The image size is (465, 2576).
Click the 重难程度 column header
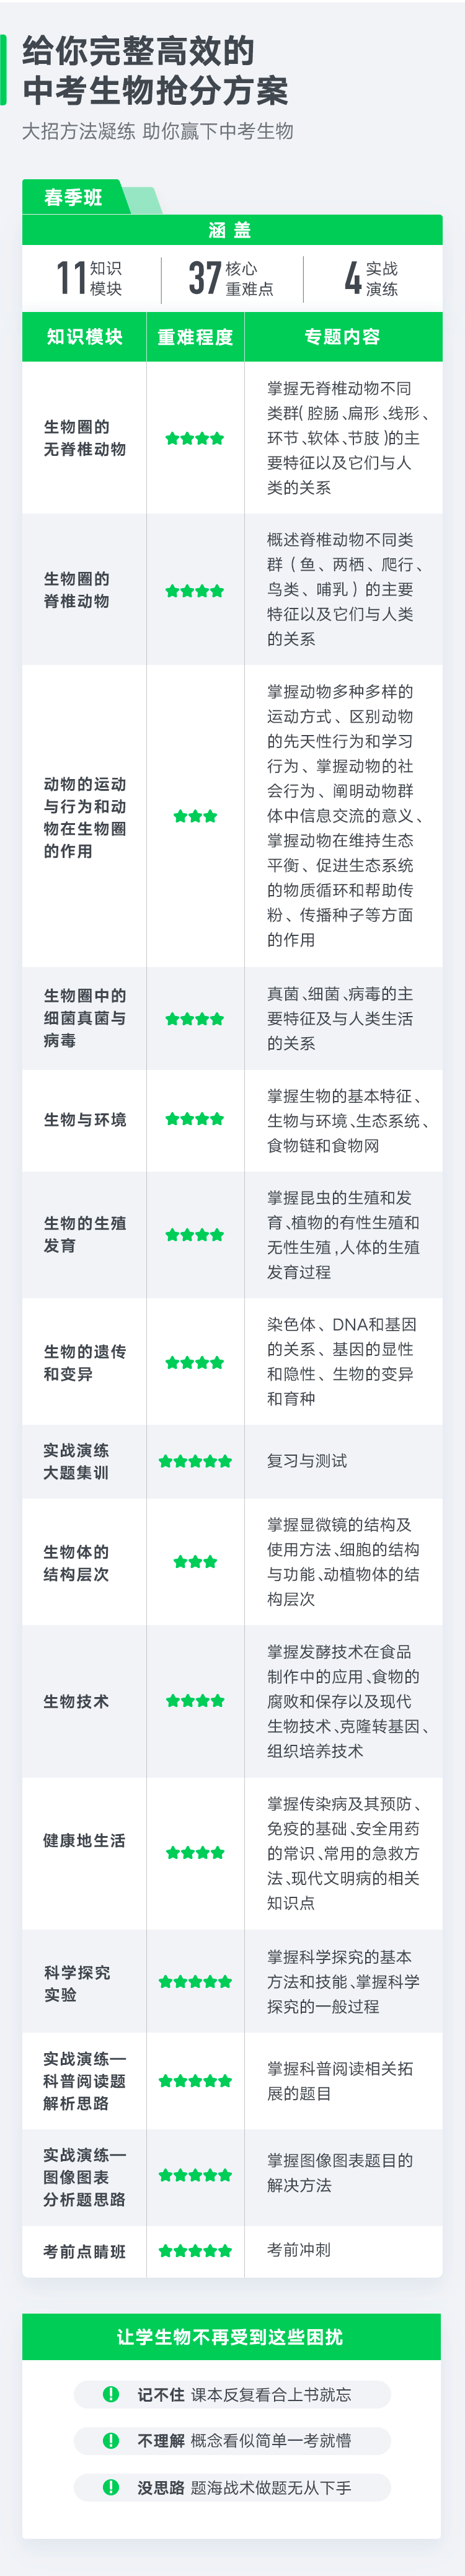(195, 337)
